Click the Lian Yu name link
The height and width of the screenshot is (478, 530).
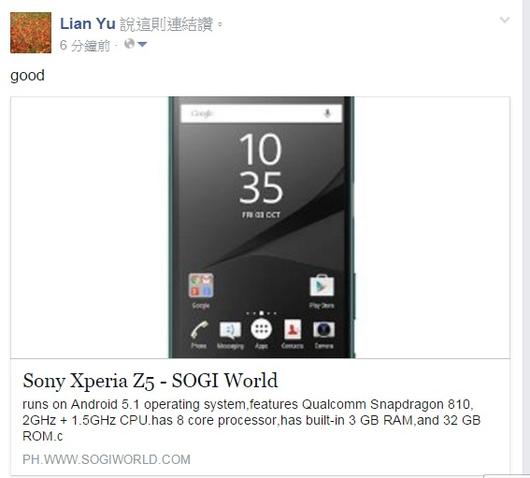pos(88,24)
